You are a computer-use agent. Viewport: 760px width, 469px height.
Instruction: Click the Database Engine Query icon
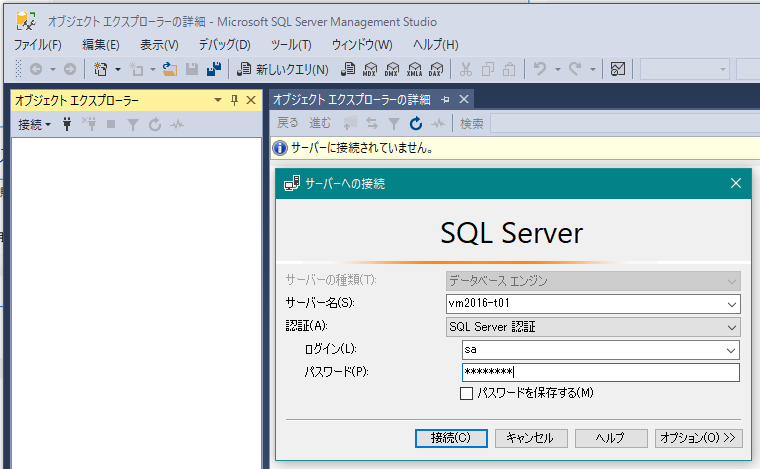pyautogui.click(x=348, y=69)
